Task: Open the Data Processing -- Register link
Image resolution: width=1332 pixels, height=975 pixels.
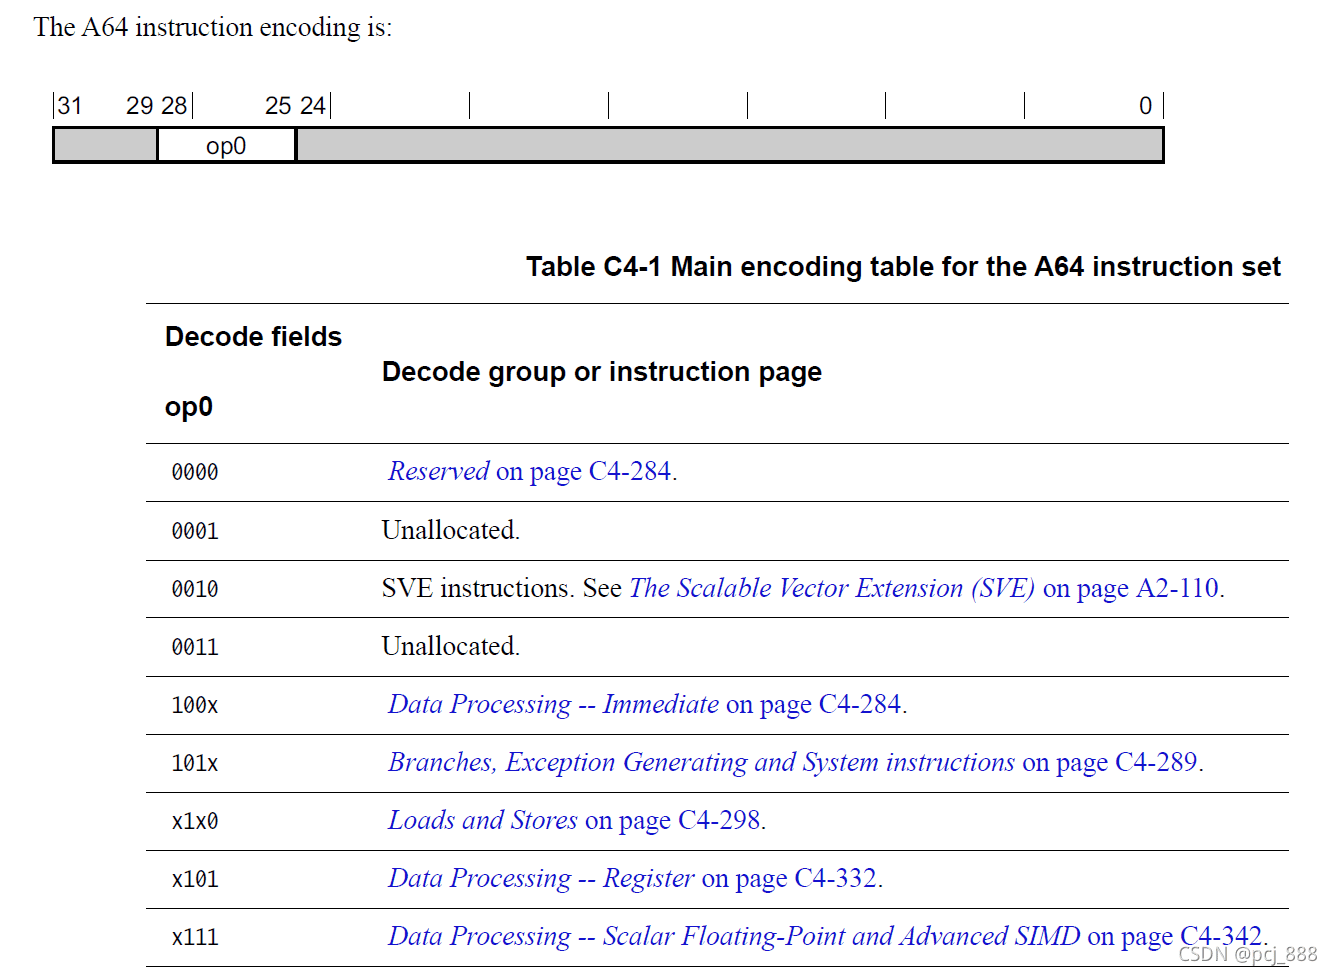Action: tap(541, 878)
